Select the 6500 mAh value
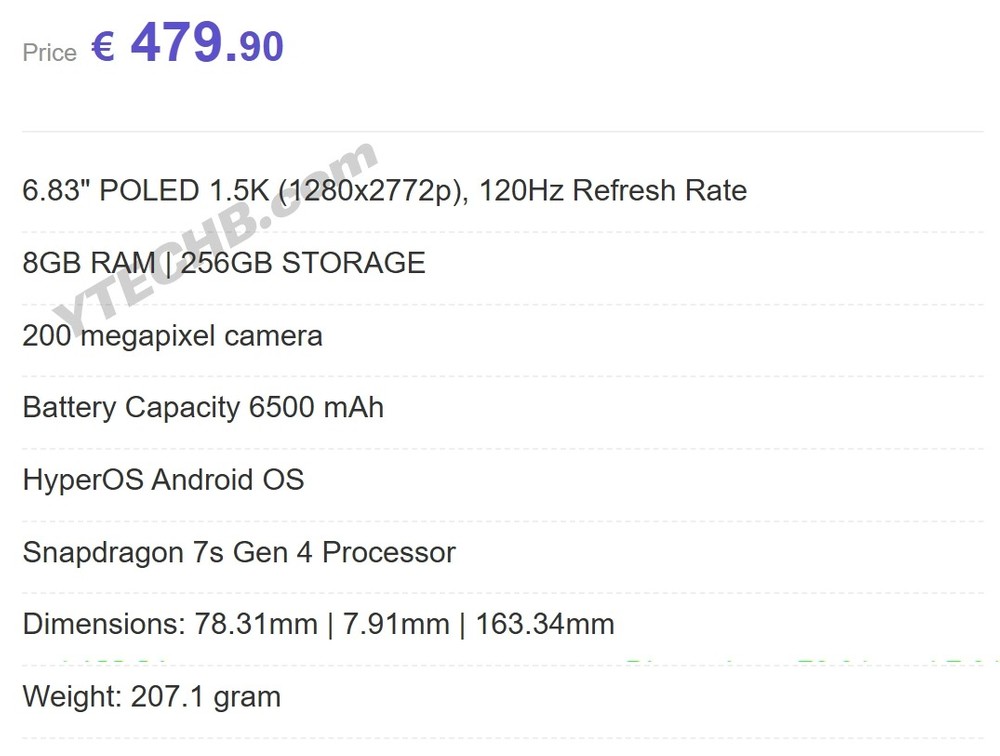The height and width of the screenshot is (756, 1000). click(x=317, y=408)
